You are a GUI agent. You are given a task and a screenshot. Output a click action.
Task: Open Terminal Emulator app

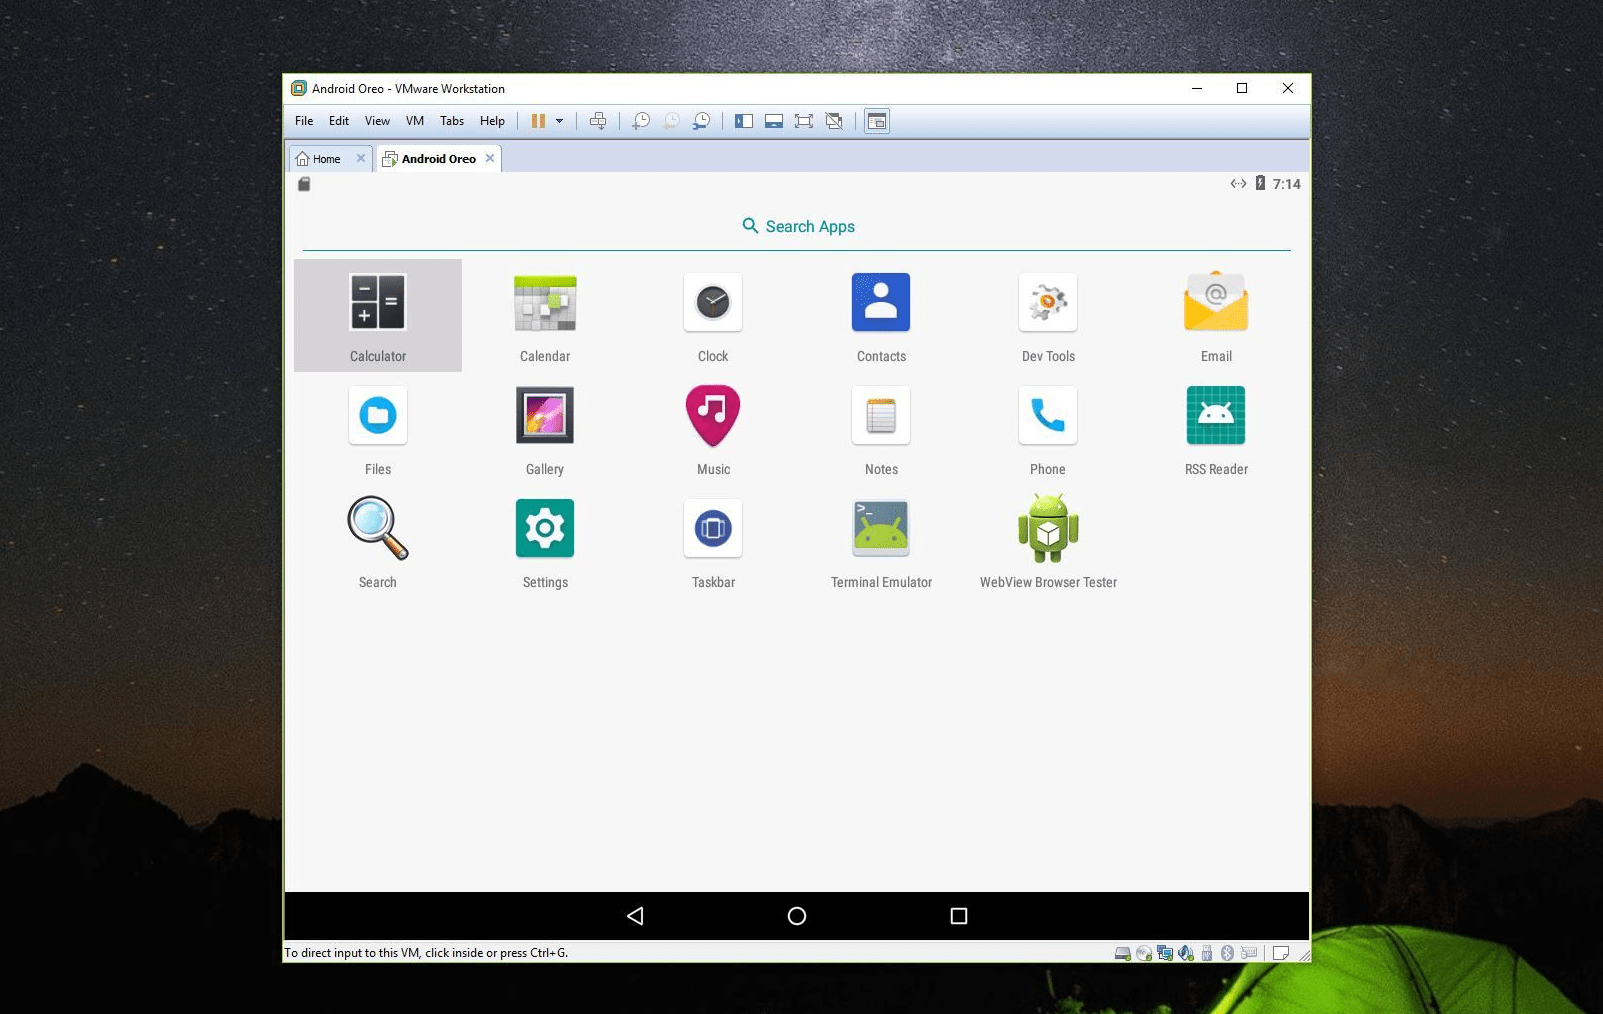coord(881,541)
